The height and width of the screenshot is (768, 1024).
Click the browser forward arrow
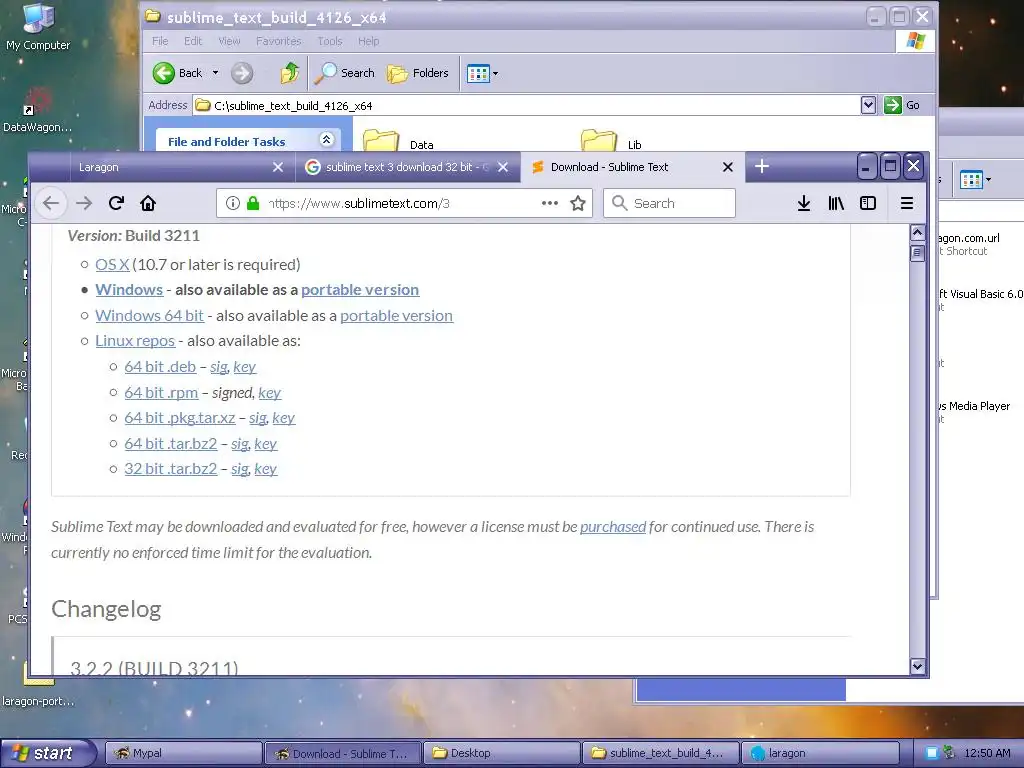[x=84, y=203]
